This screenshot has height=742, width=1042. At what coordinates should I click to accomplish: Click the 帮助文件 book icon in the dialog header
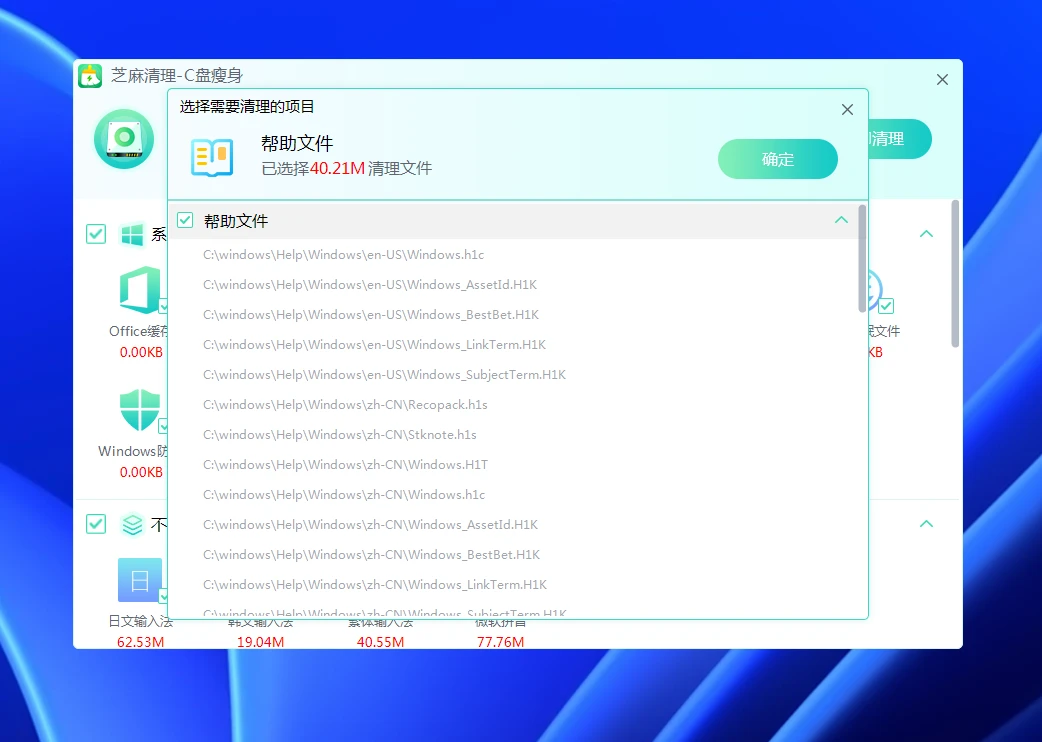pyautogui.click(x=212, y=158)
